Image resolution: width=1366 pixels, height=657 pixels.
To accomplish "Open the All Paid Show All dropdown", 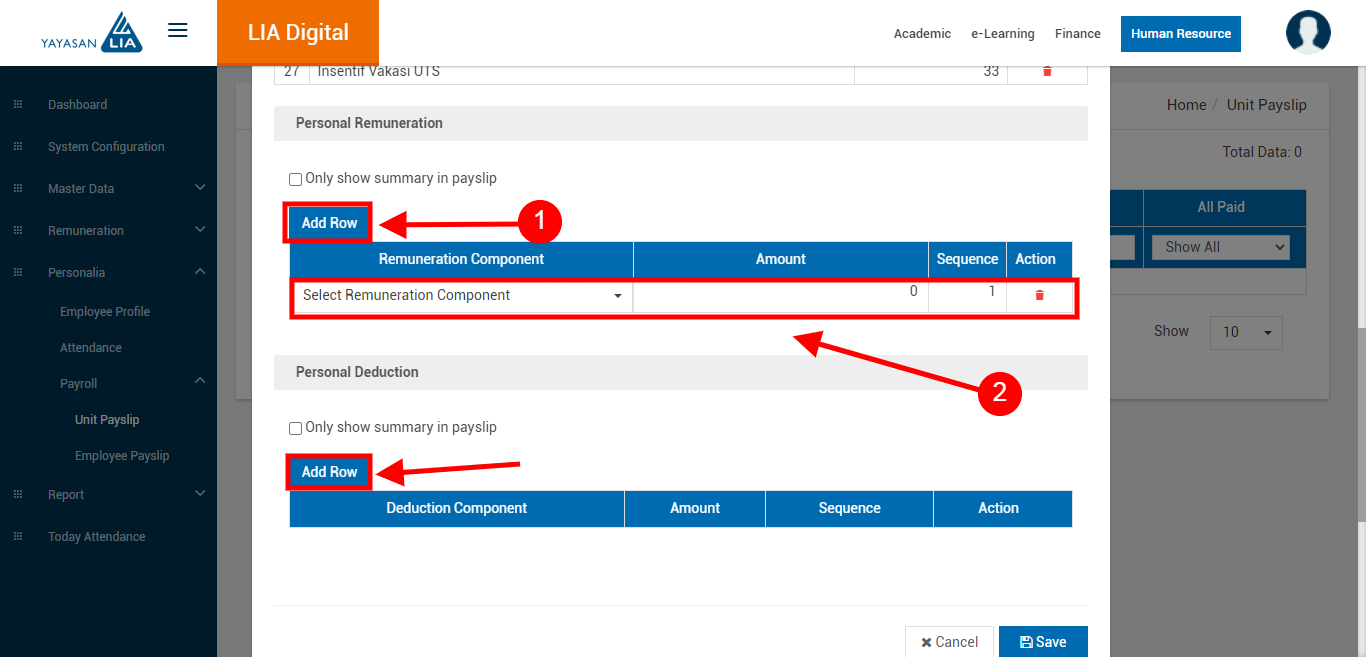I will click(x=1220, y=247).
